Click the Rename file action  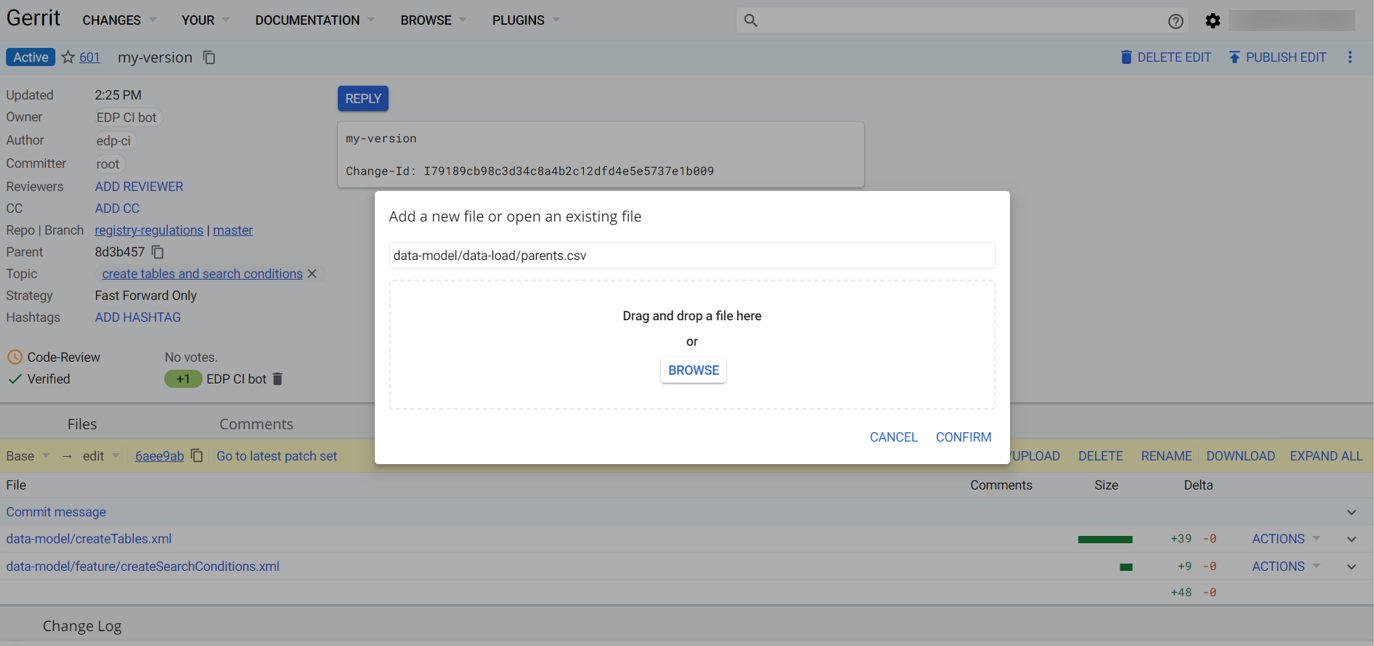[x=1166, y=455]
